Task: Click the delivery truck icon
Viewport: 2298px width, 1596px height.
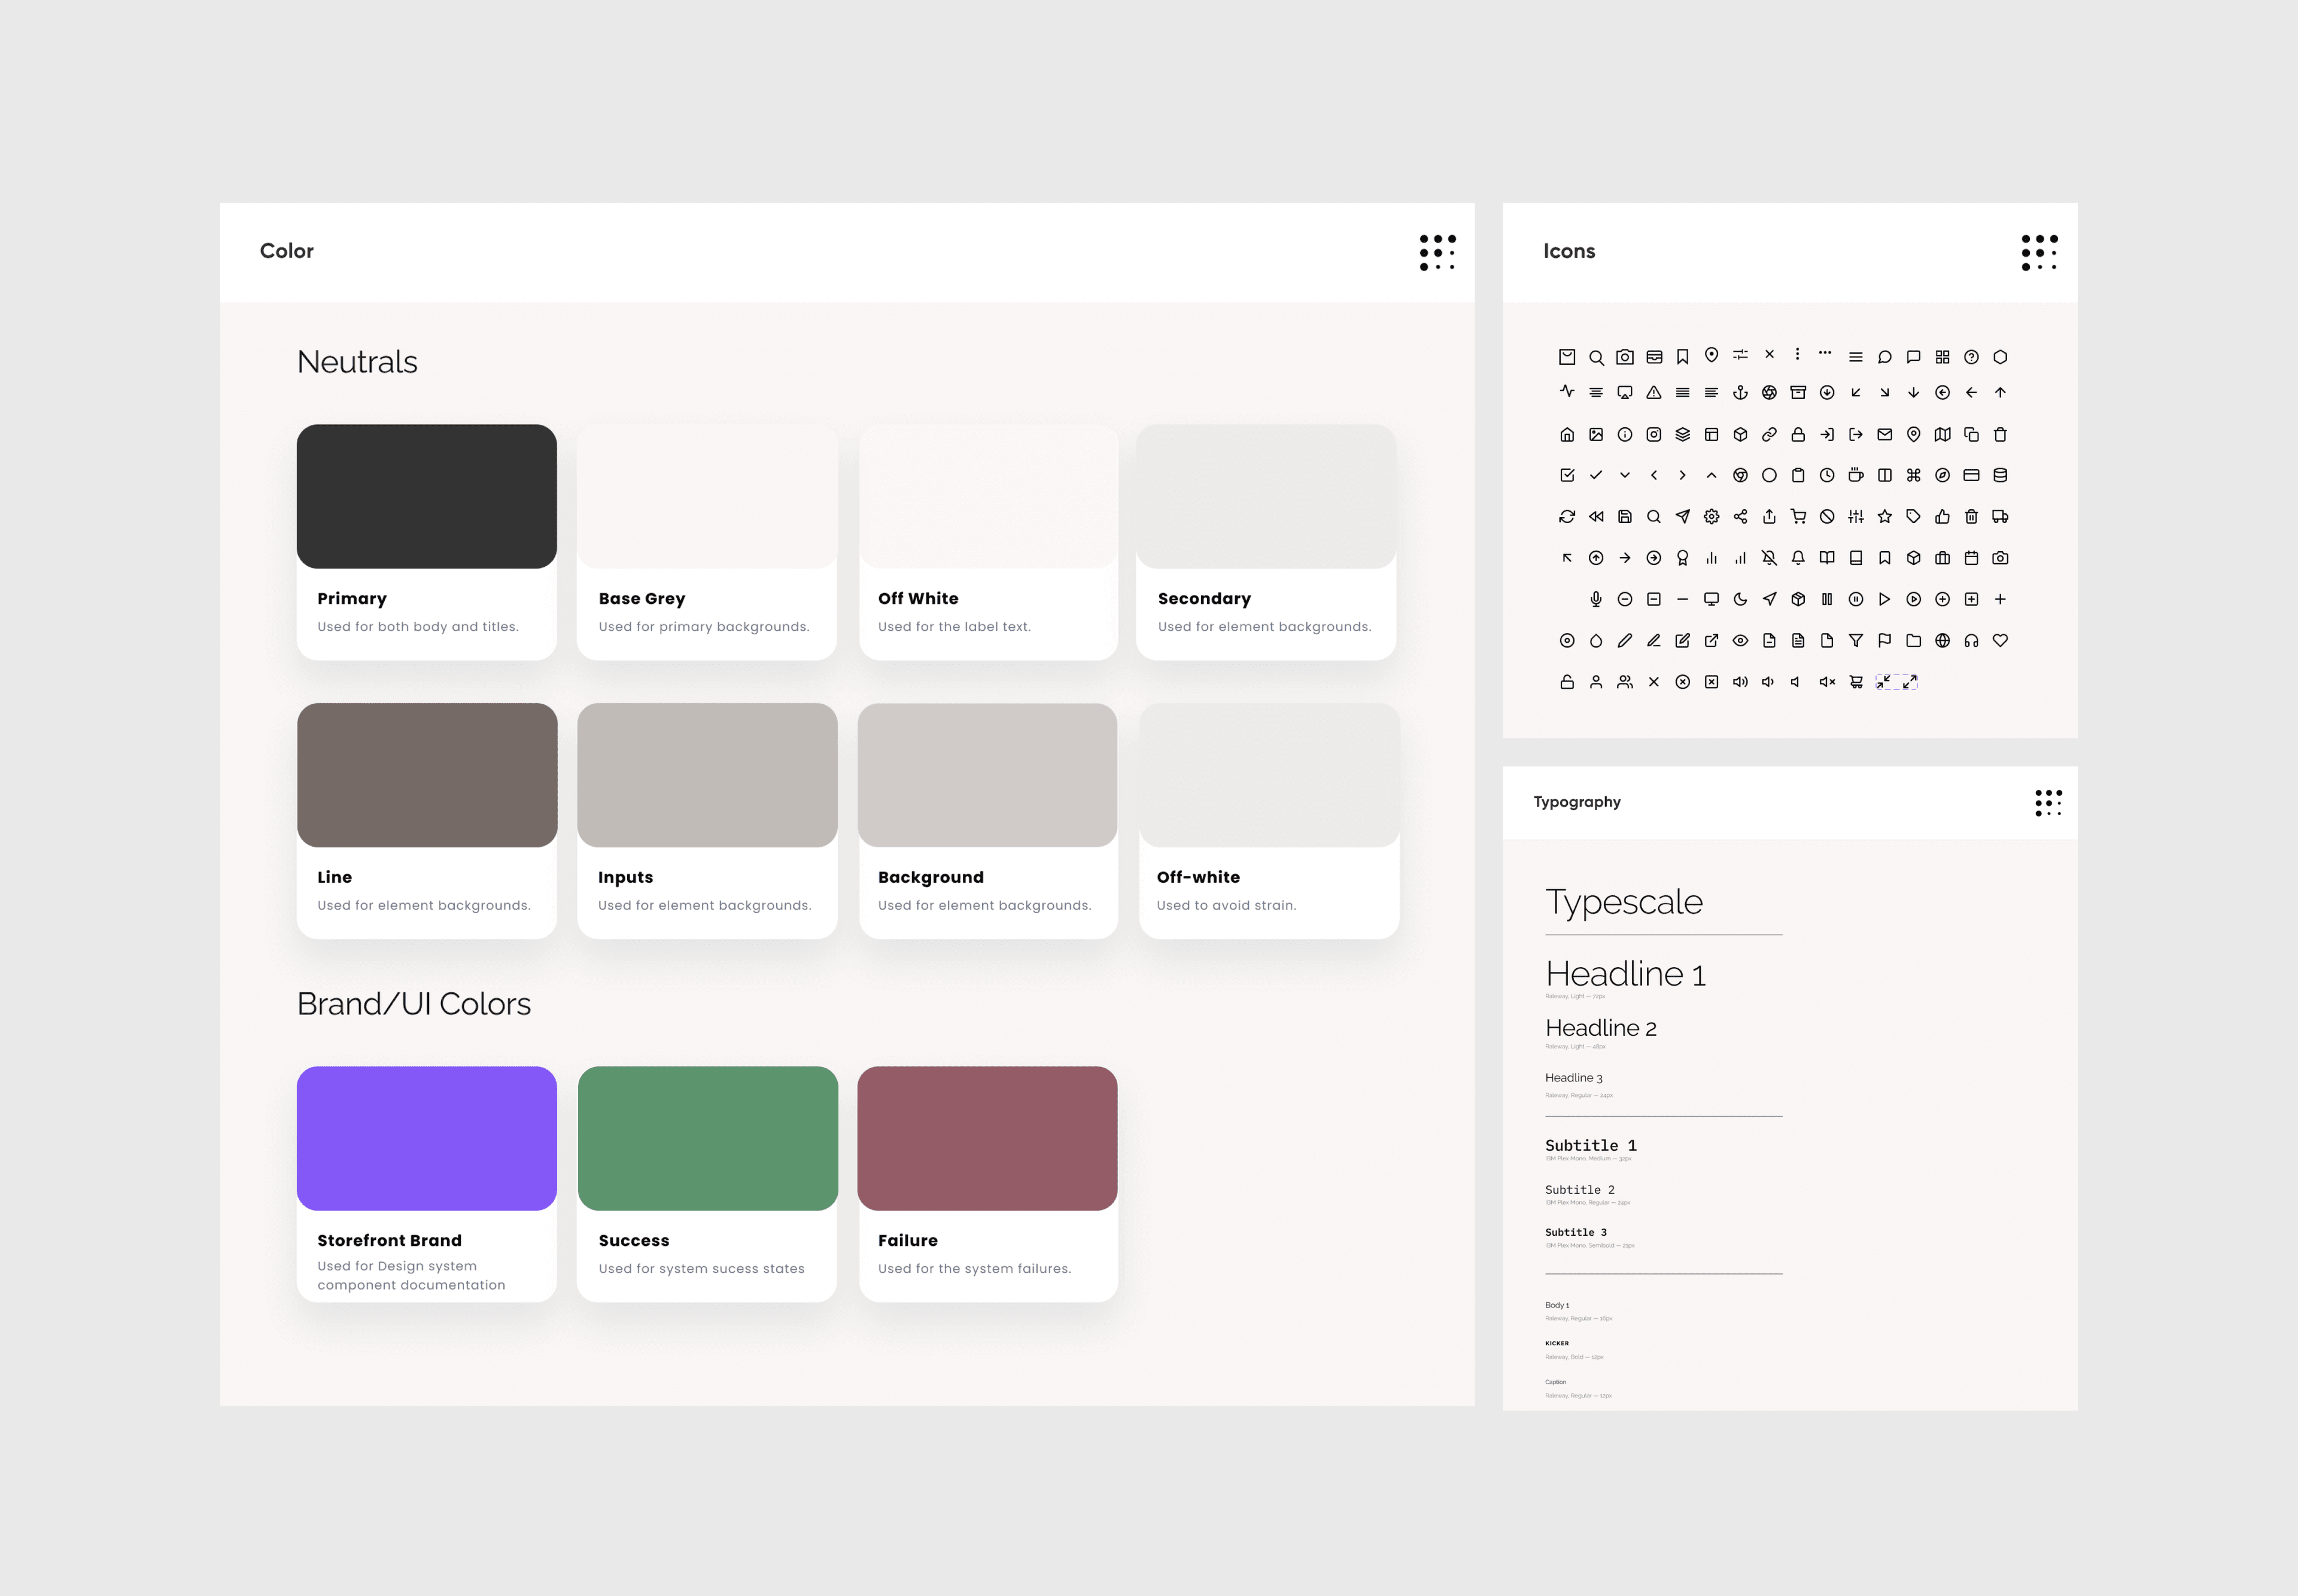Action: [x=2000, y=517]
